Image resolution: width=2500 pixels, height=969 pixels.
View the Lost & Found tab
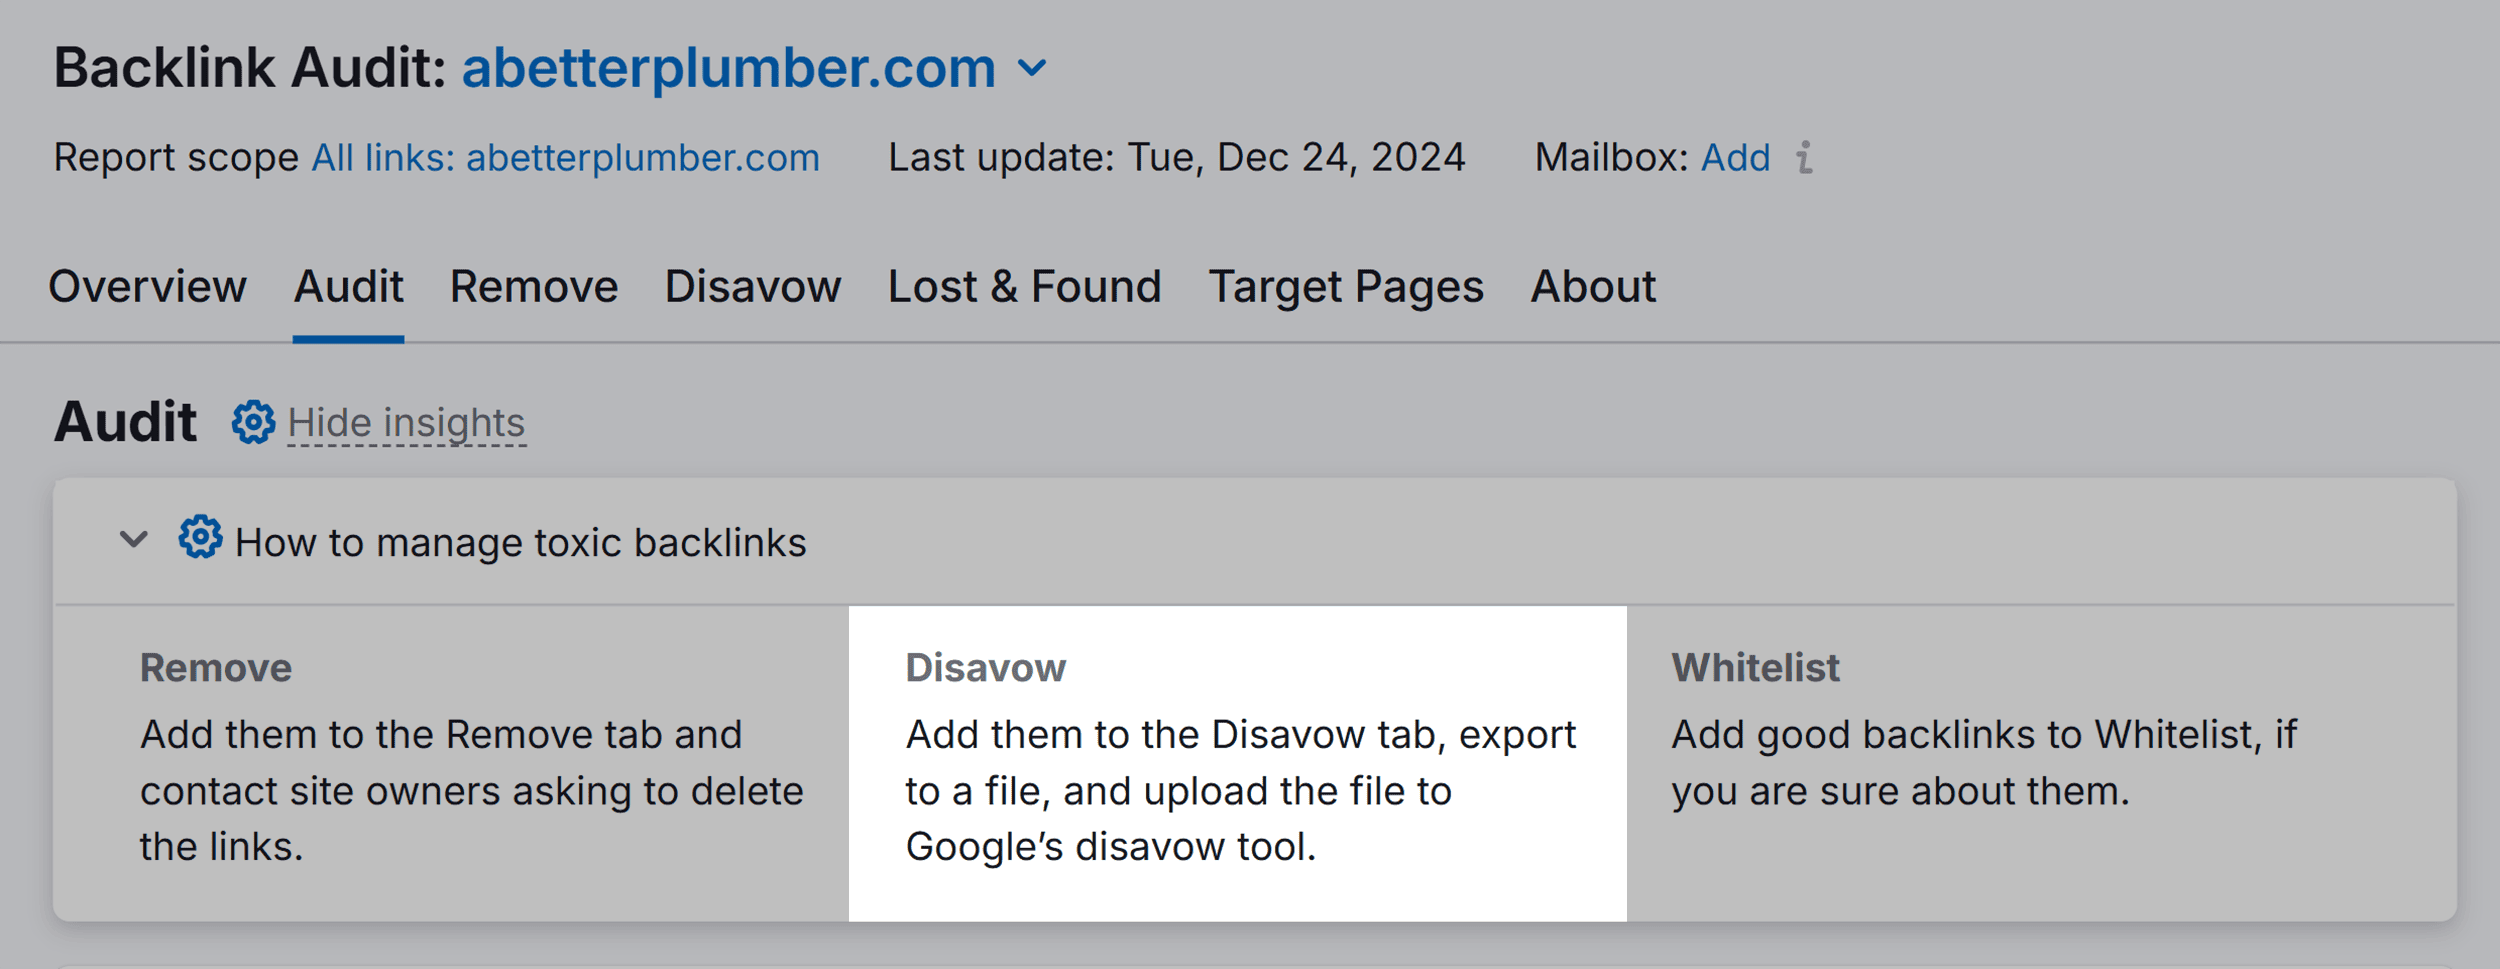pos(1024,287)
